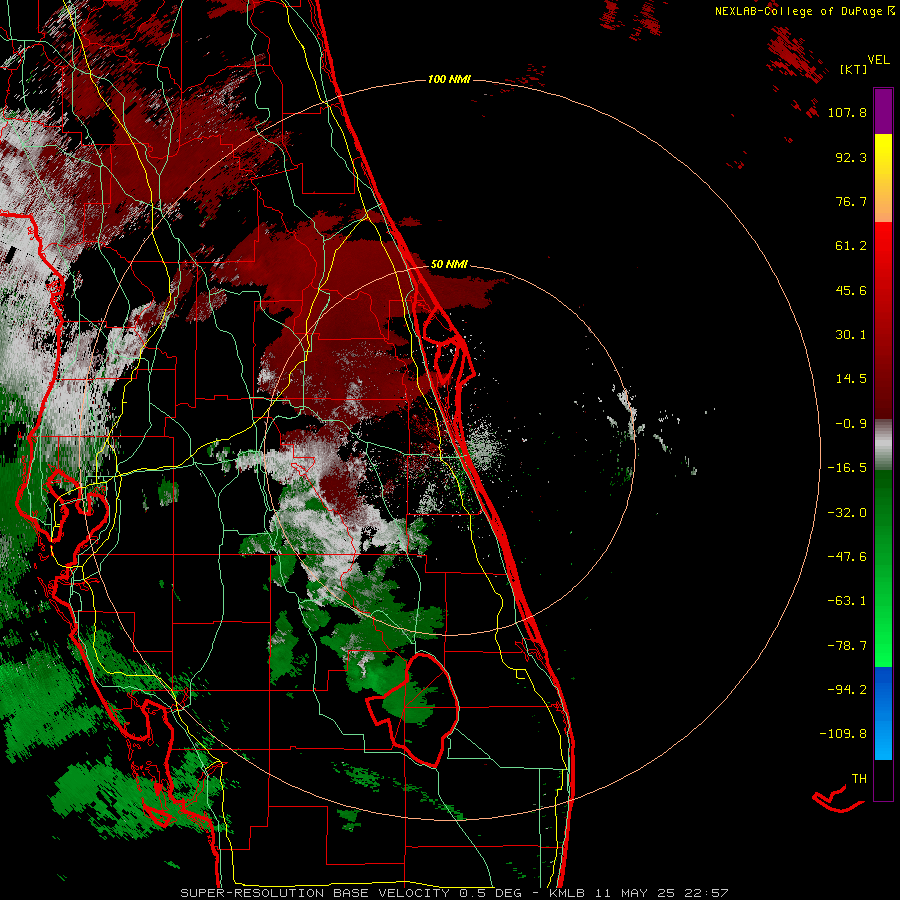
Task: Pick the gray near-zero segment of color bar
Action: [883, 445]
